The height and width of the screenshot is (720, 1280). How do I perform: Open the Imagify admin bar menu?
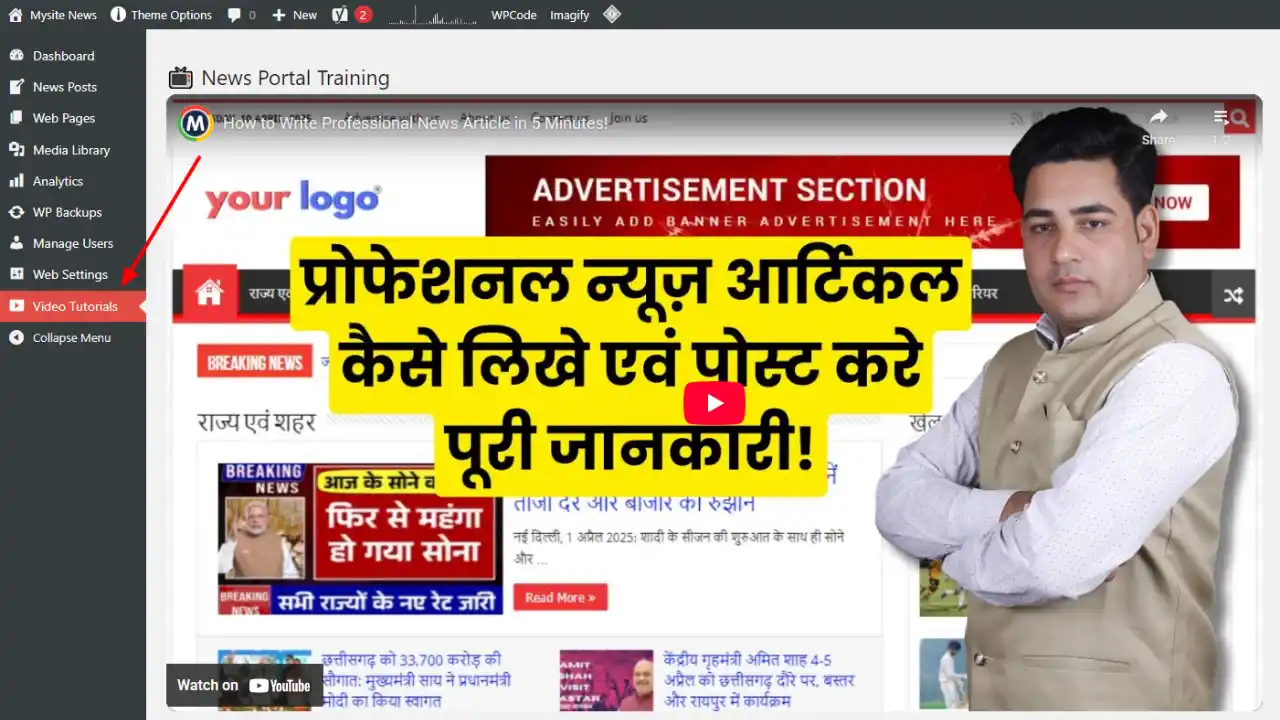(570, 15)
